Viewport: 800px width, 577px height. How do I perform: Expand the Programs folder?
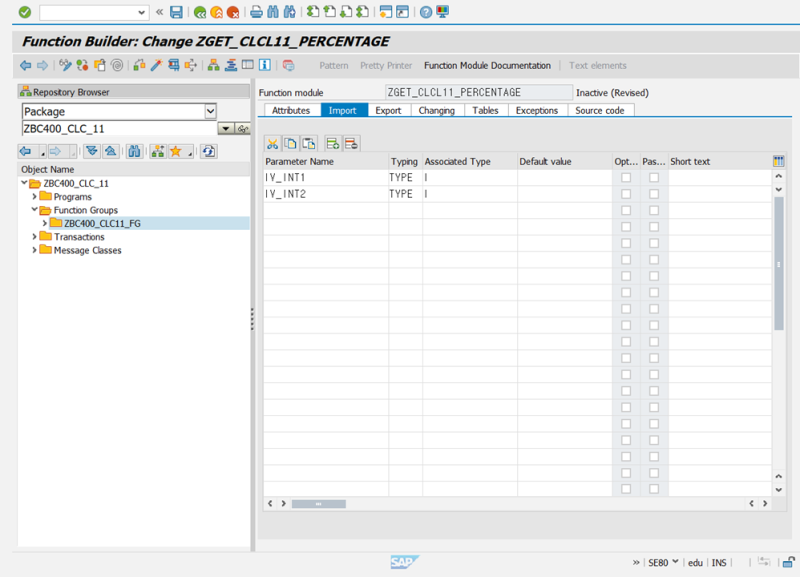(x=34, y=196)
